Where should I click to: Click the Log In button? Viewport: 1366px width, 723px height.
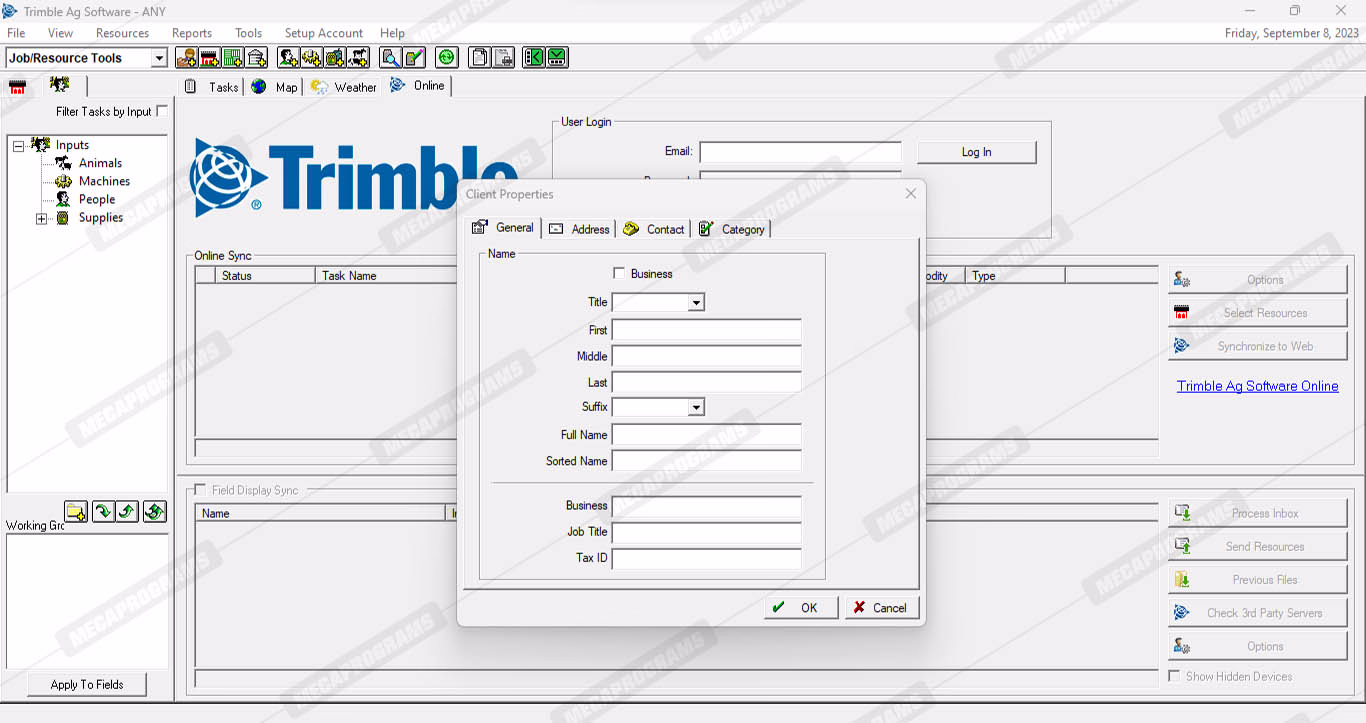(977, 152)
